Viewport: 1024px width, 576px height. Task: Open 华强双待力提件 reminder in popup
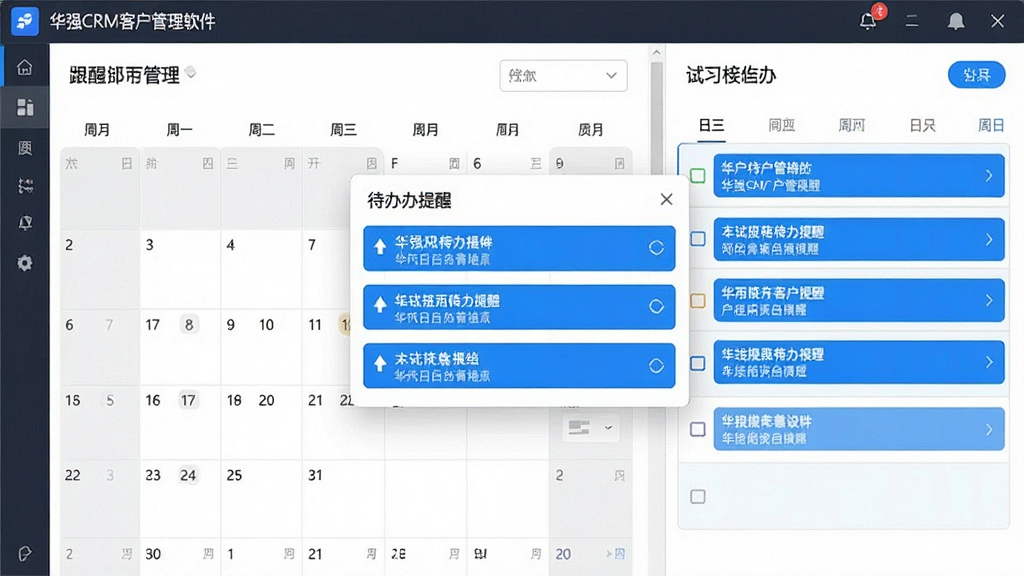coord(519,248)
